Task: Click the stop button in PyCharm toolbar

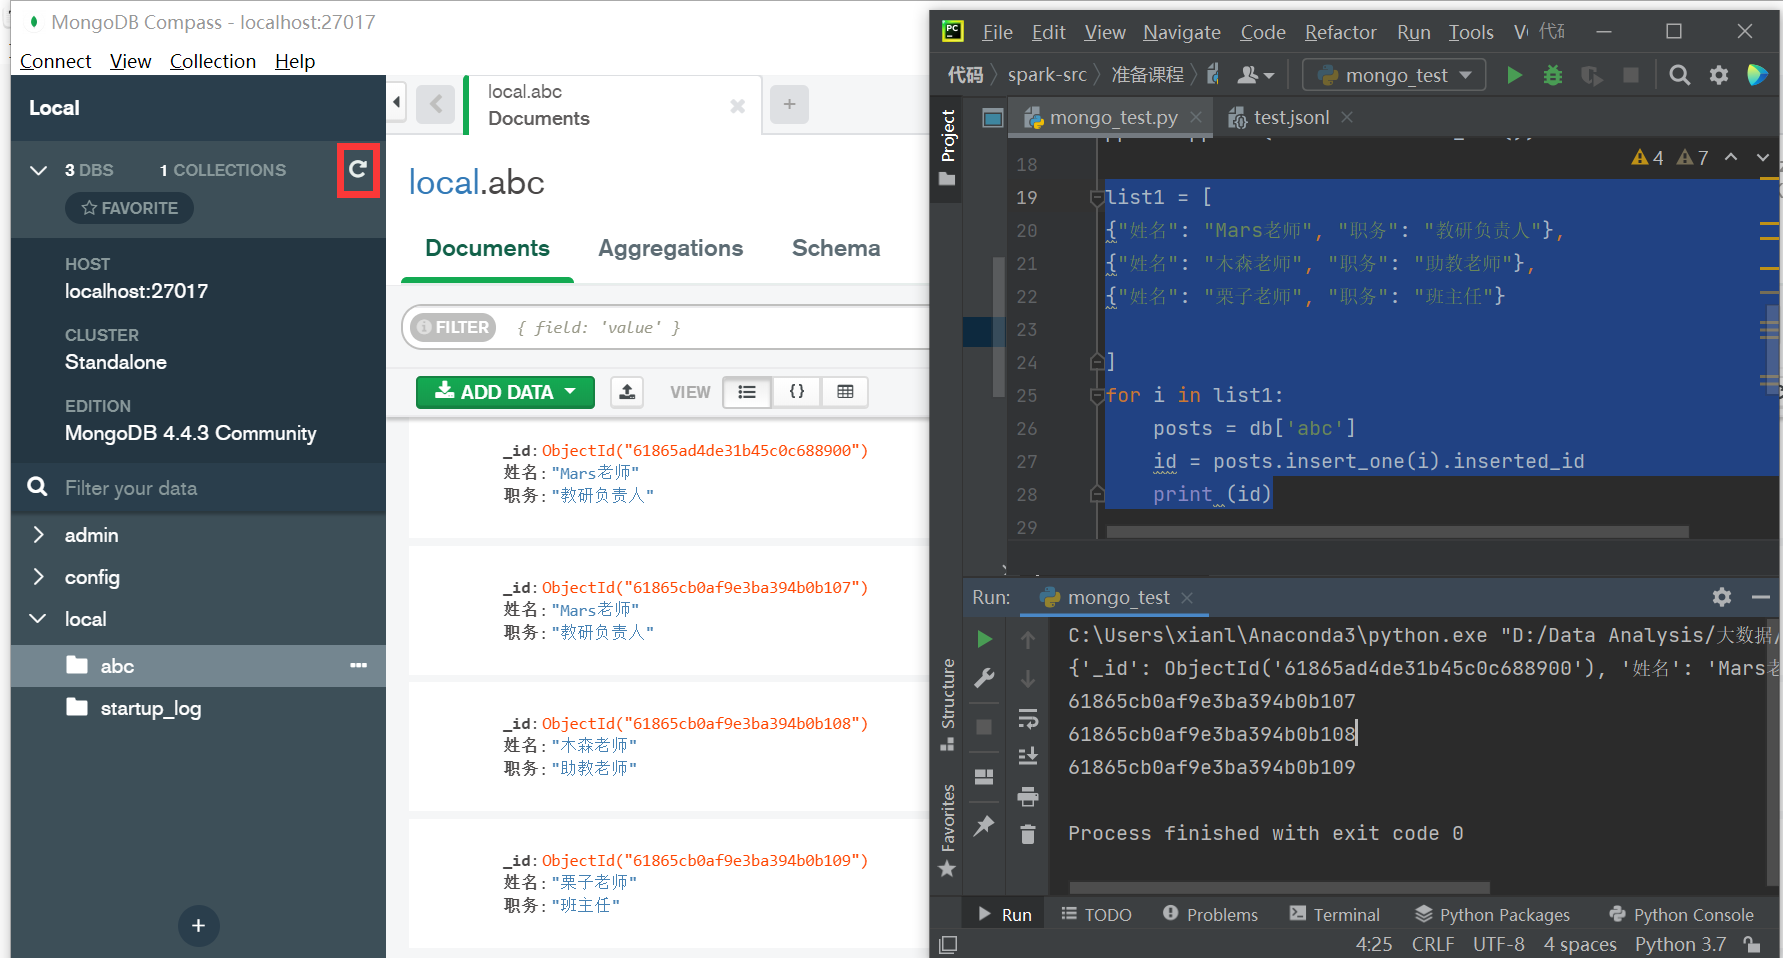Action: pyautogui.click(x=1631, y=75)
